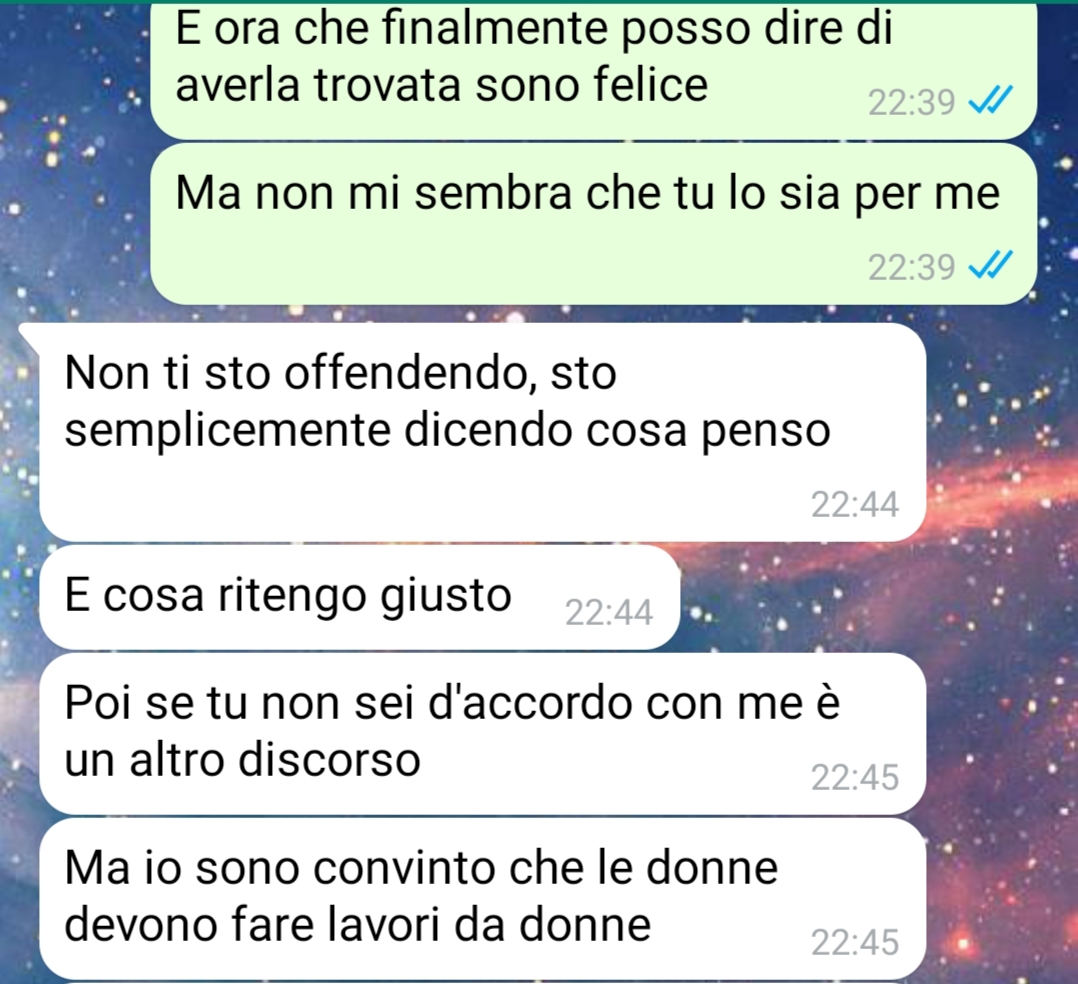This screenshot has width=1078, height=984.
Task: Tap 22:45 timestamp next to 'lavori da donne'
Action: click(855, 942)
